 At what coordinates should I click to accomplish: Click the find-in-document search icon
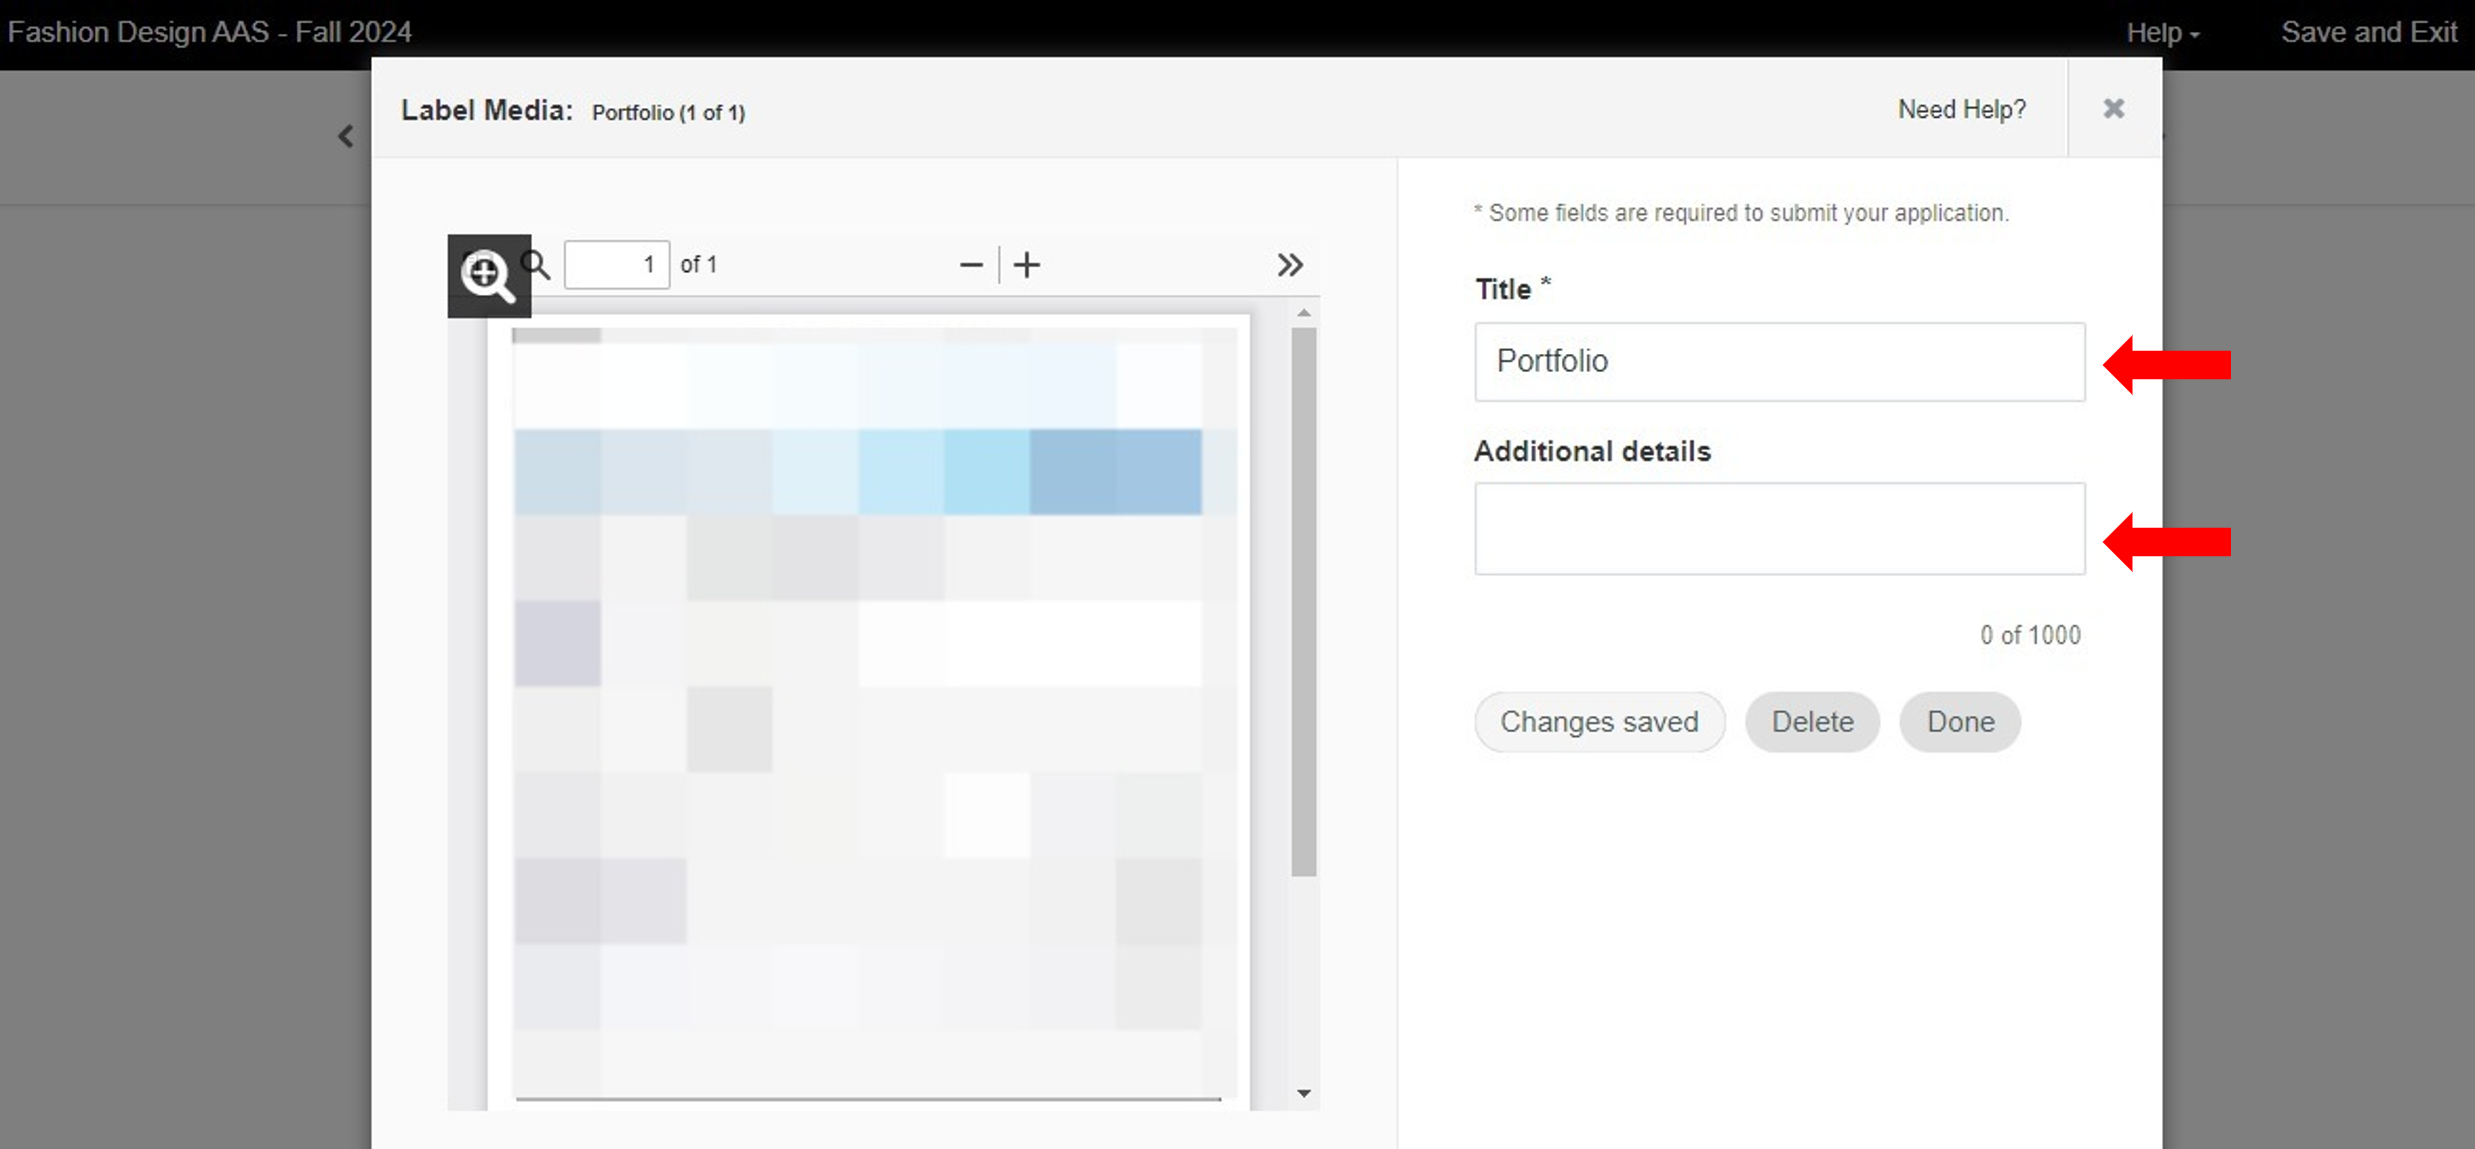[x=537, y=264]
